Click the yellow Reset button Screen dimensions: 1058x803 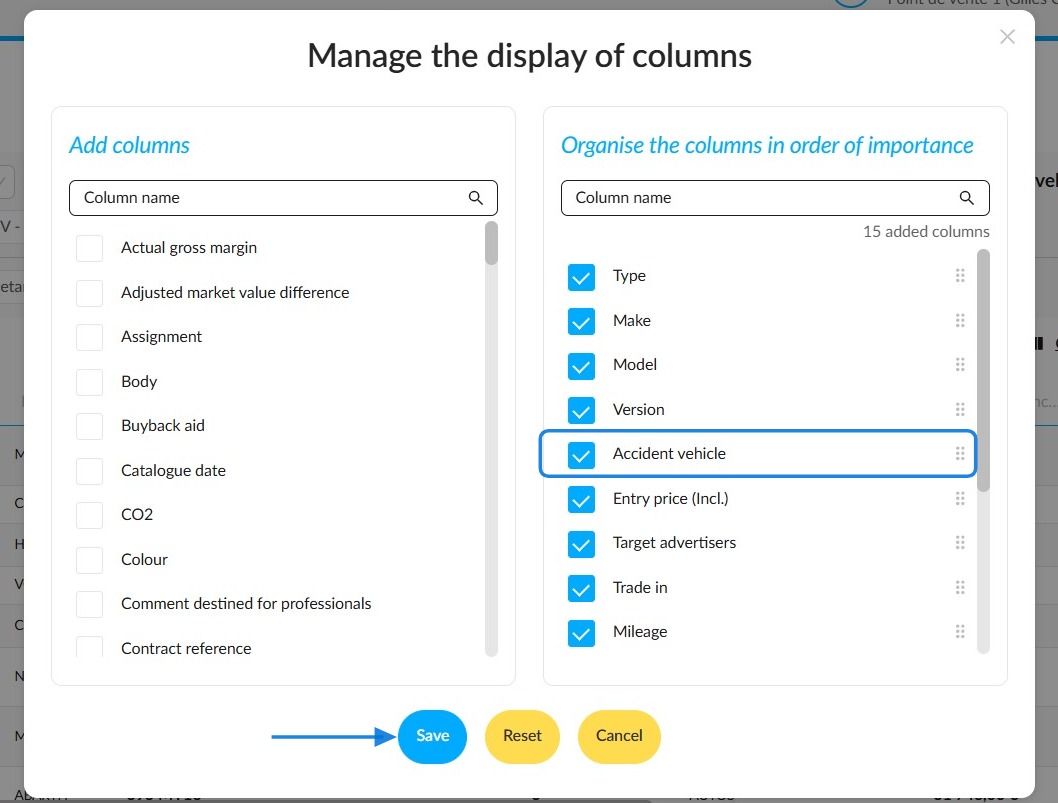tap(522, 736)
